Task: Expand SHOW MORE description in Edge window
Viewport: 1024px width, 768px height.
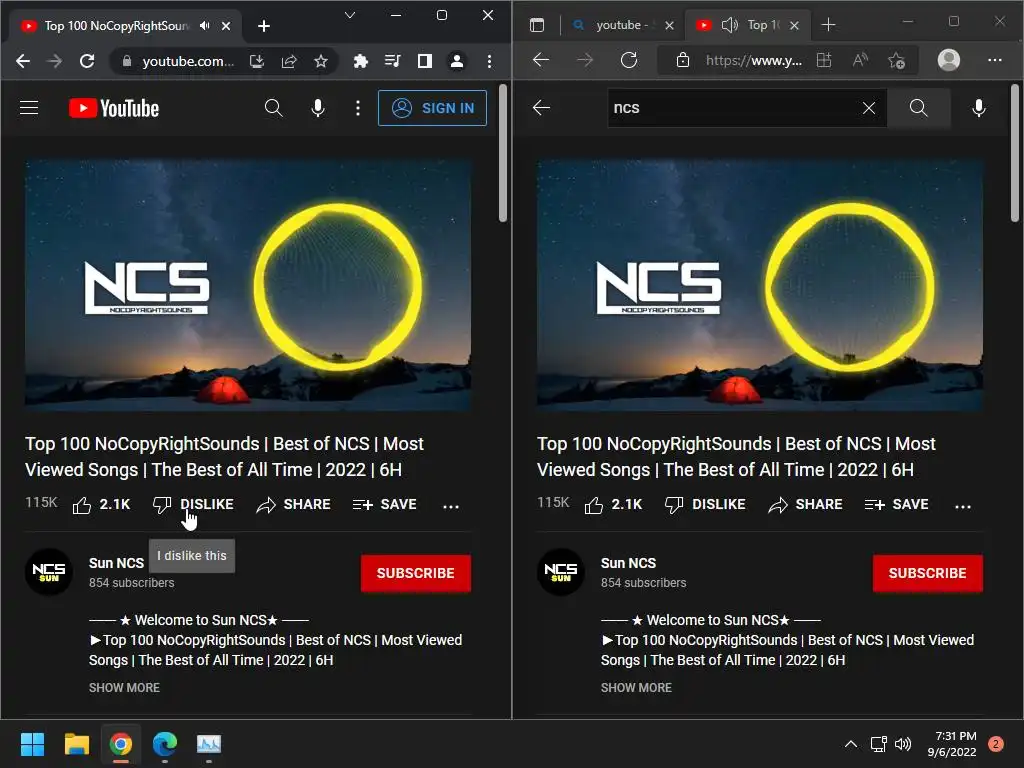Action: [x=636, y=688]
